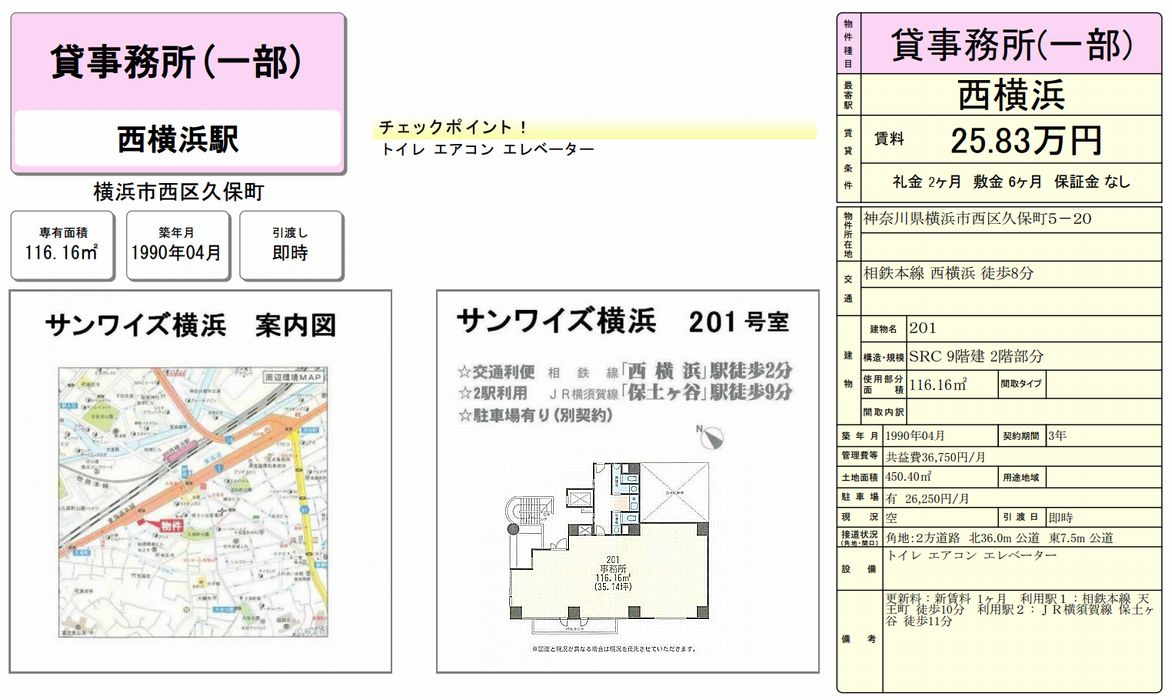
Task: Click the compass north arrow icon
Action: pyautogui.click(x=711, y=438)
